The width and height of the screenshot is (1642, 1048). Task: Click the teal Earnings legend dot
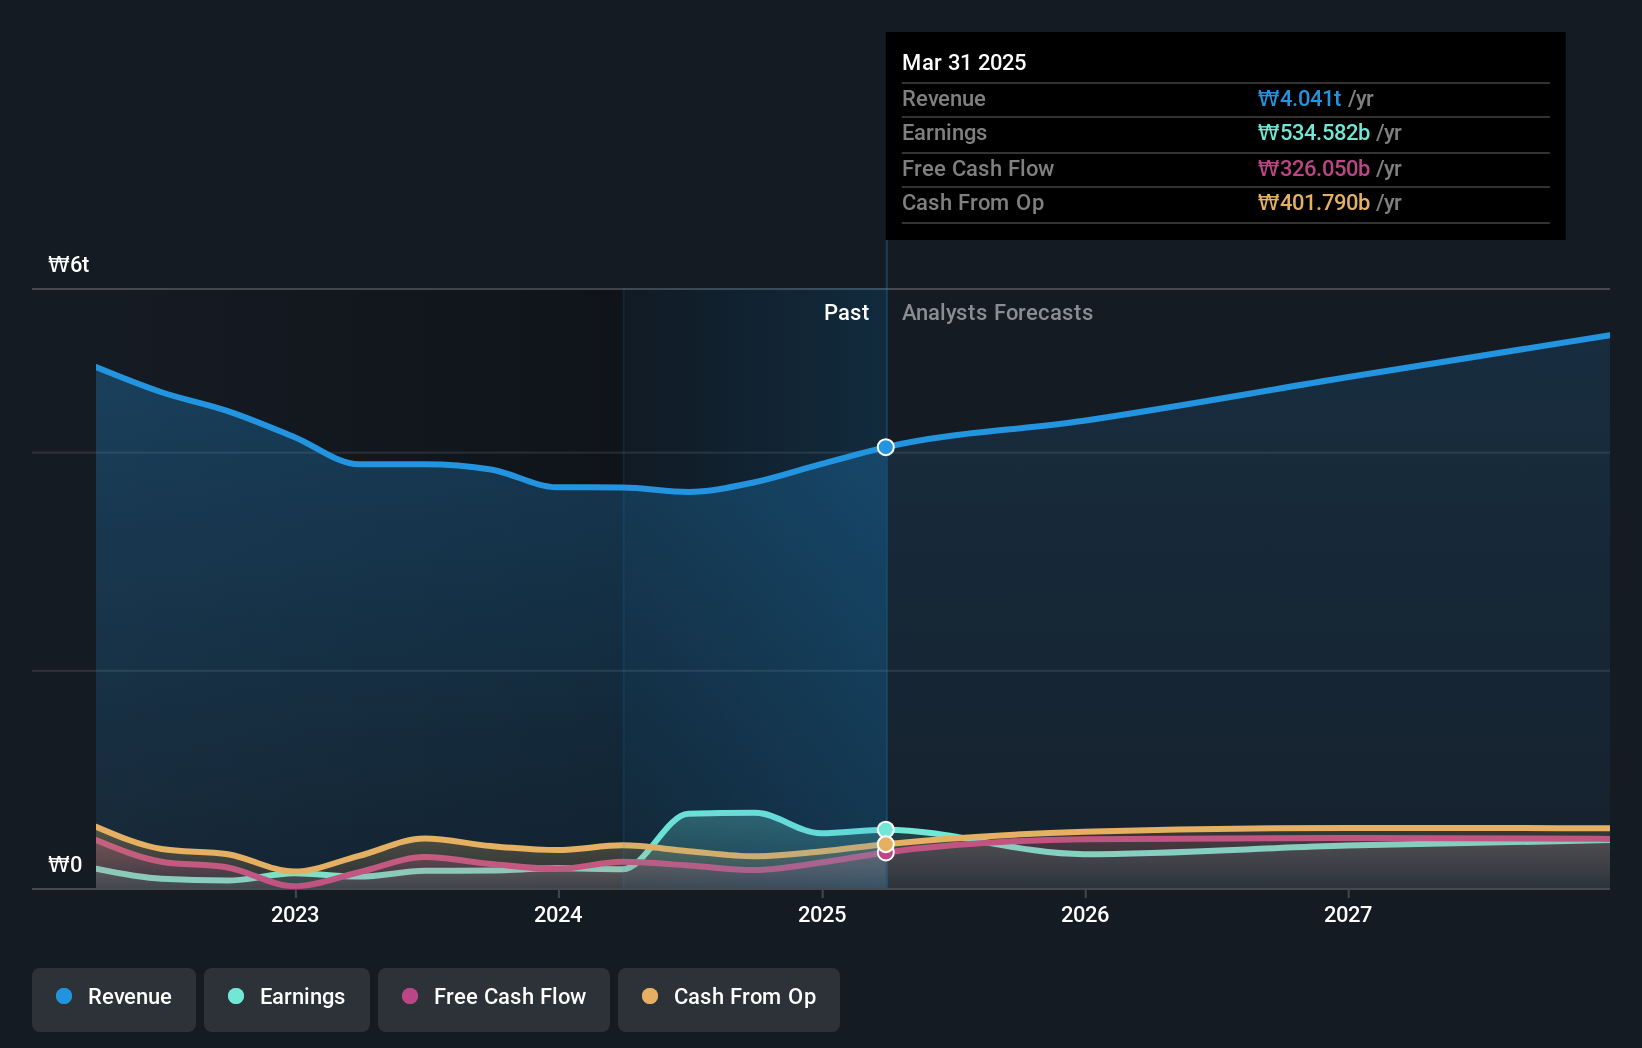pos(236,998)
